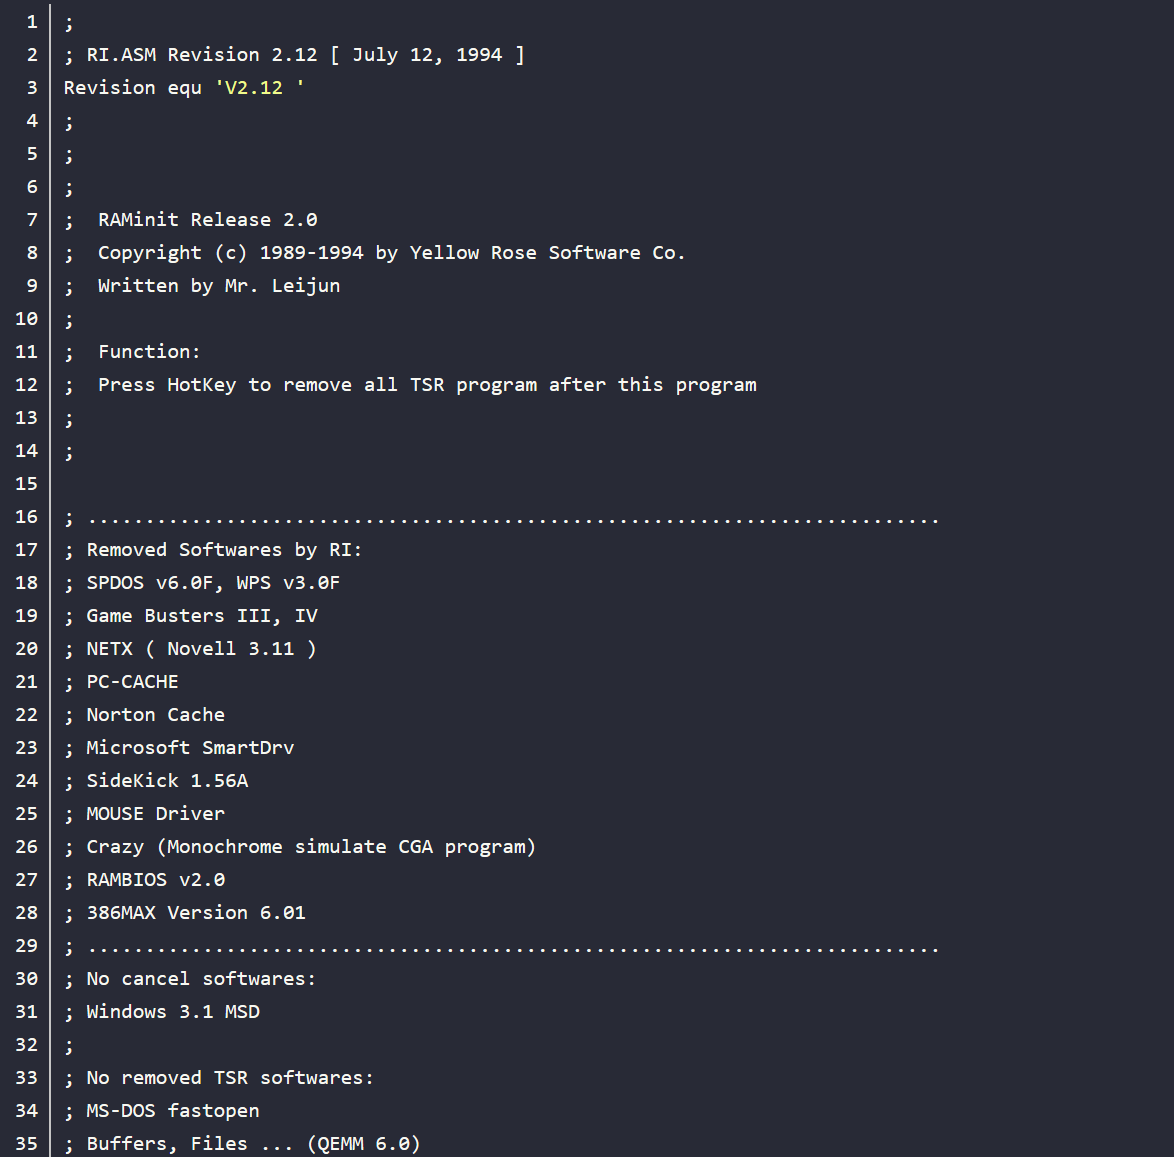Click the word 'Revision' before equ

[x=109, y=88]
